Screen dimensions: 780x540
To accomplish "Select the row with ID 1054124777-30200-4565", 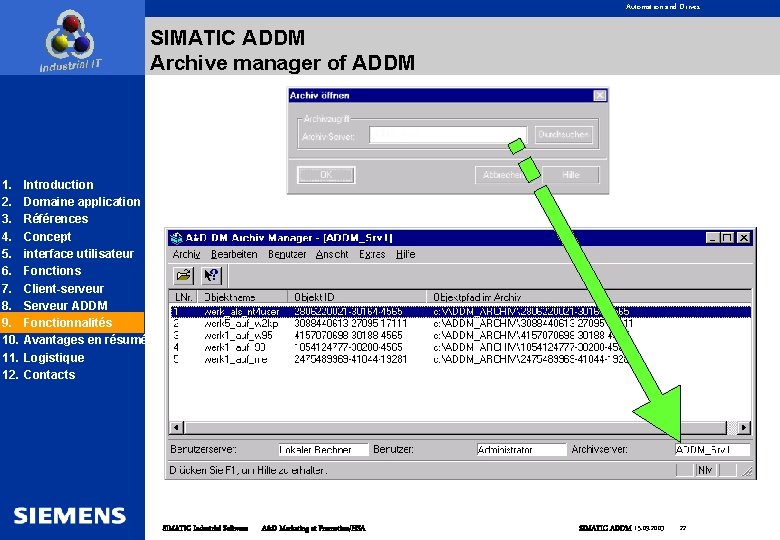I will pyautogui.click(x=460, y=348).
